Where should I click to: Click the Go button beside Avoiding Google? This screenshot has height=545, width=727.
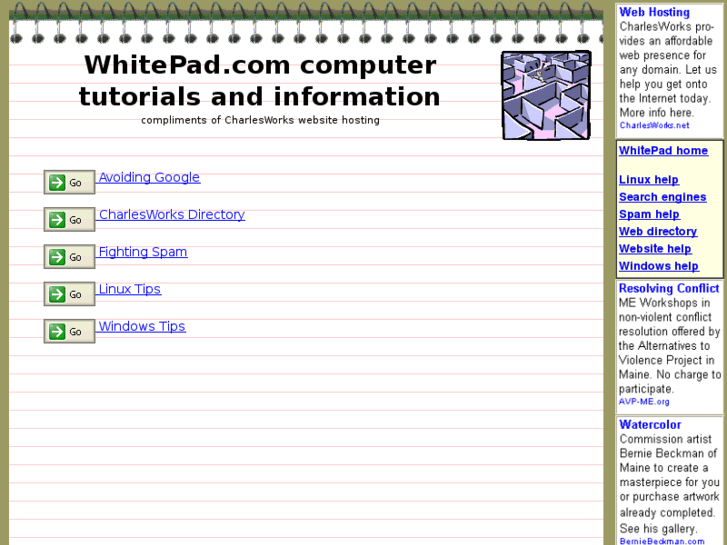[x=70, y=182]
